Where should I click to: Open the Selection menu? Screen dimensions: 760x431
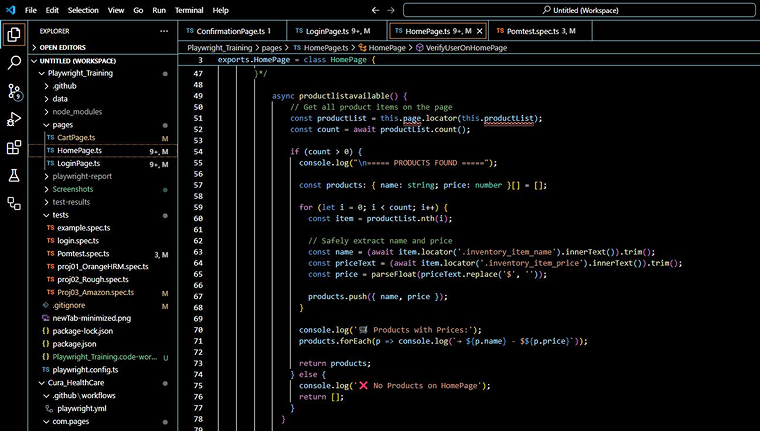(x=83, y=9)
